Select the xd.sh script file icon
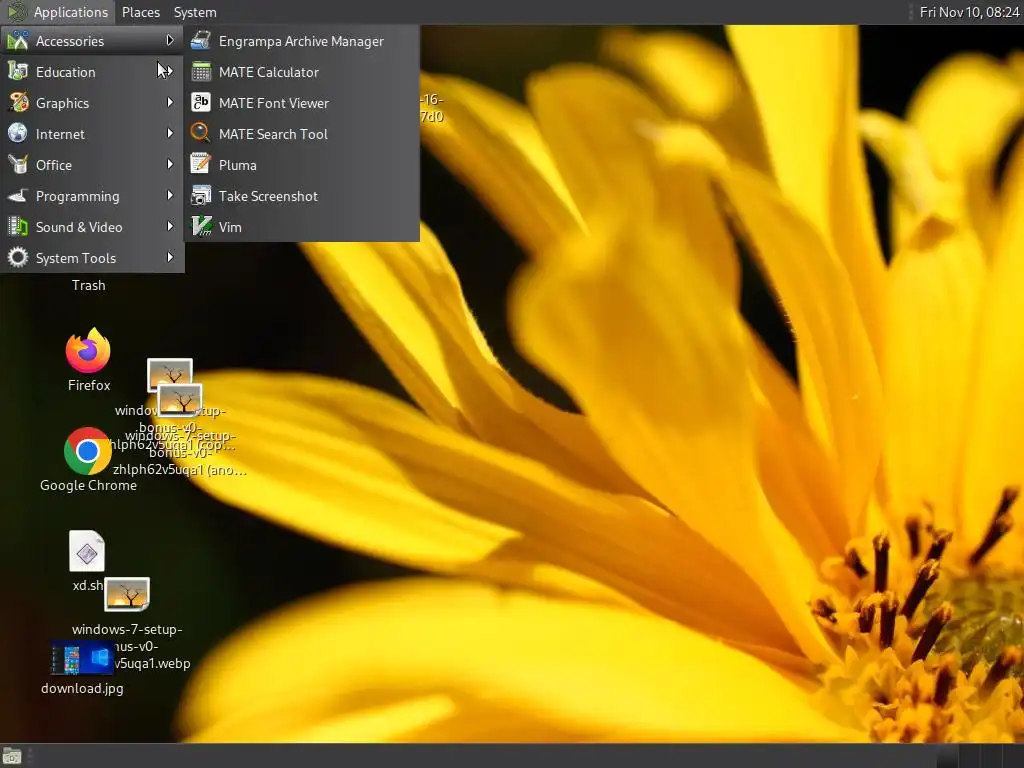 pos(87,551)
